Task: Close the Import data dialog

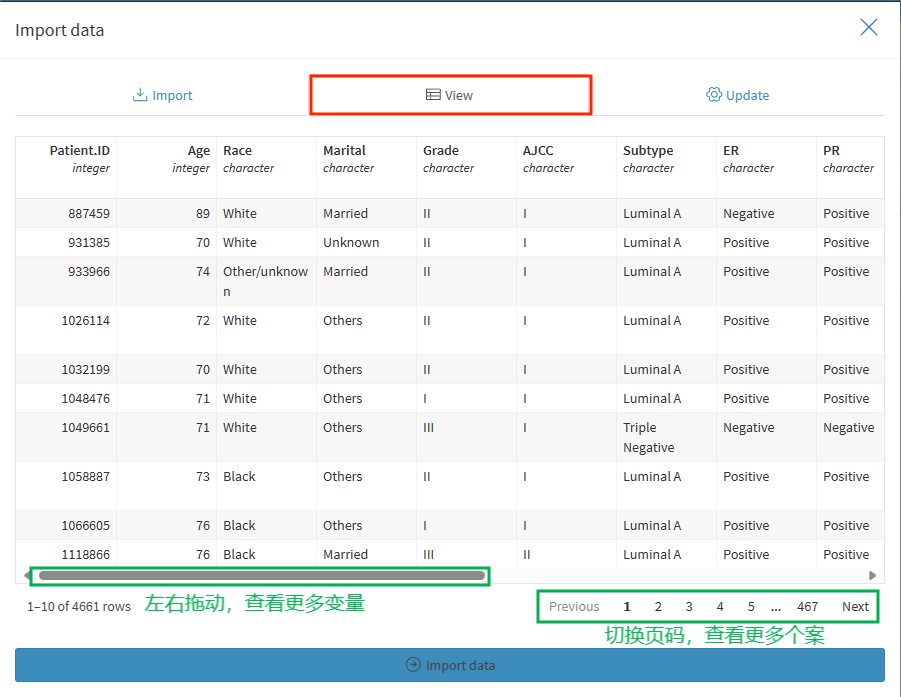Action: tap(868, 28)
